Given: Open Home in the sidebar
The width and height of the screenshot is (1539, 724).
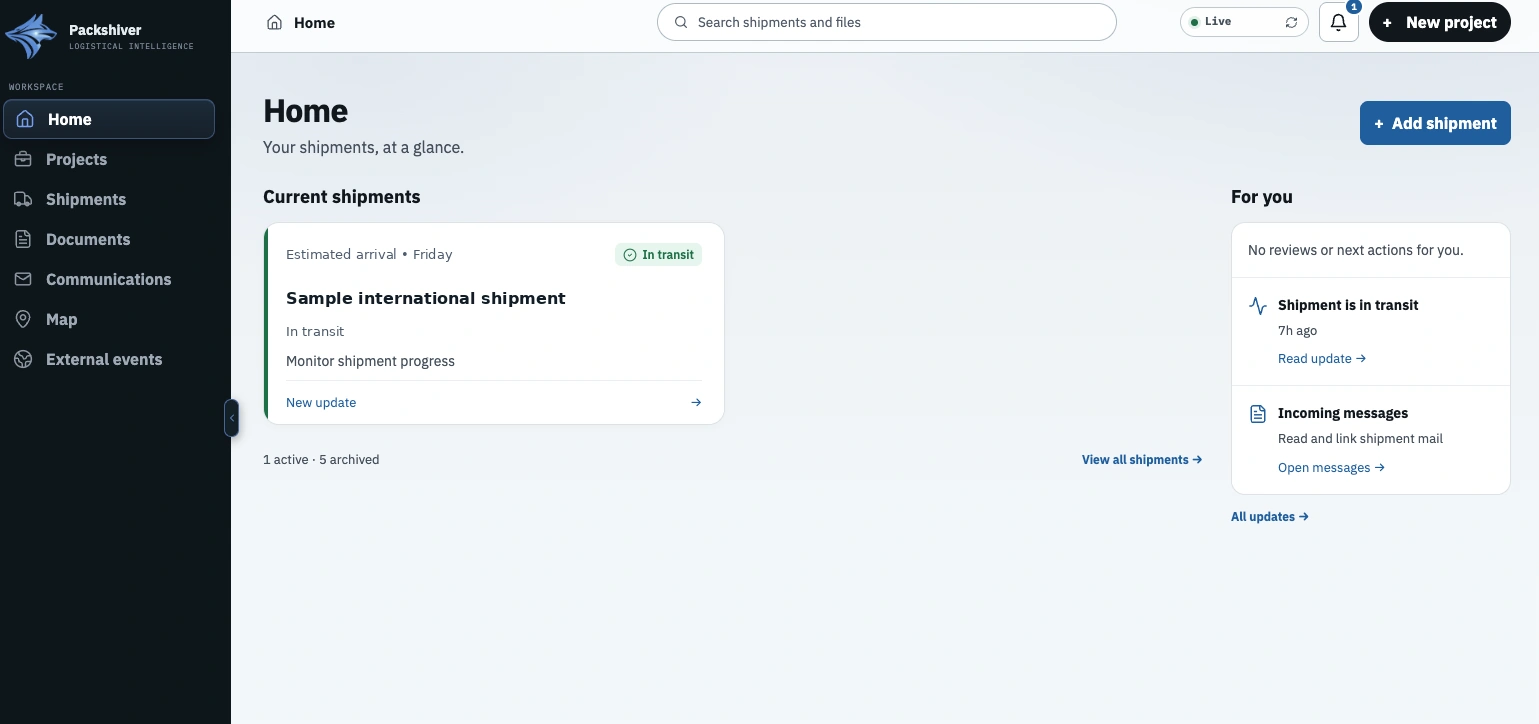Looking at the screenshot, I should (109, 119).
